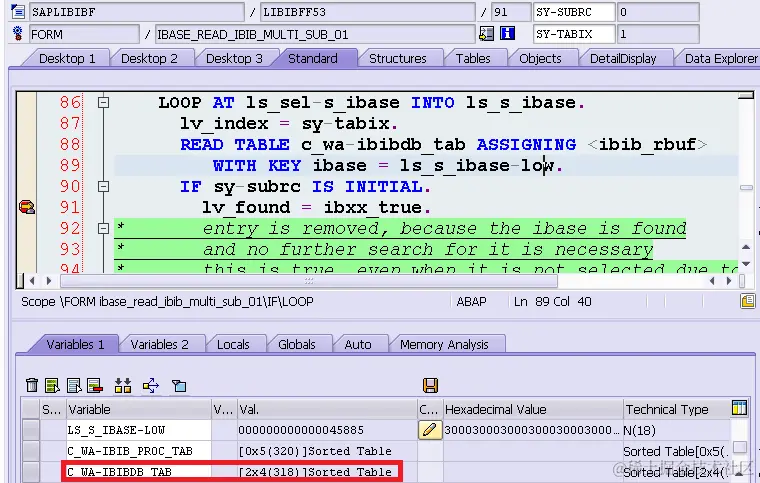Open the column layout icon in the table header
Screen dimensions: 760x483
pyautogui.click(x=739, y=408)
